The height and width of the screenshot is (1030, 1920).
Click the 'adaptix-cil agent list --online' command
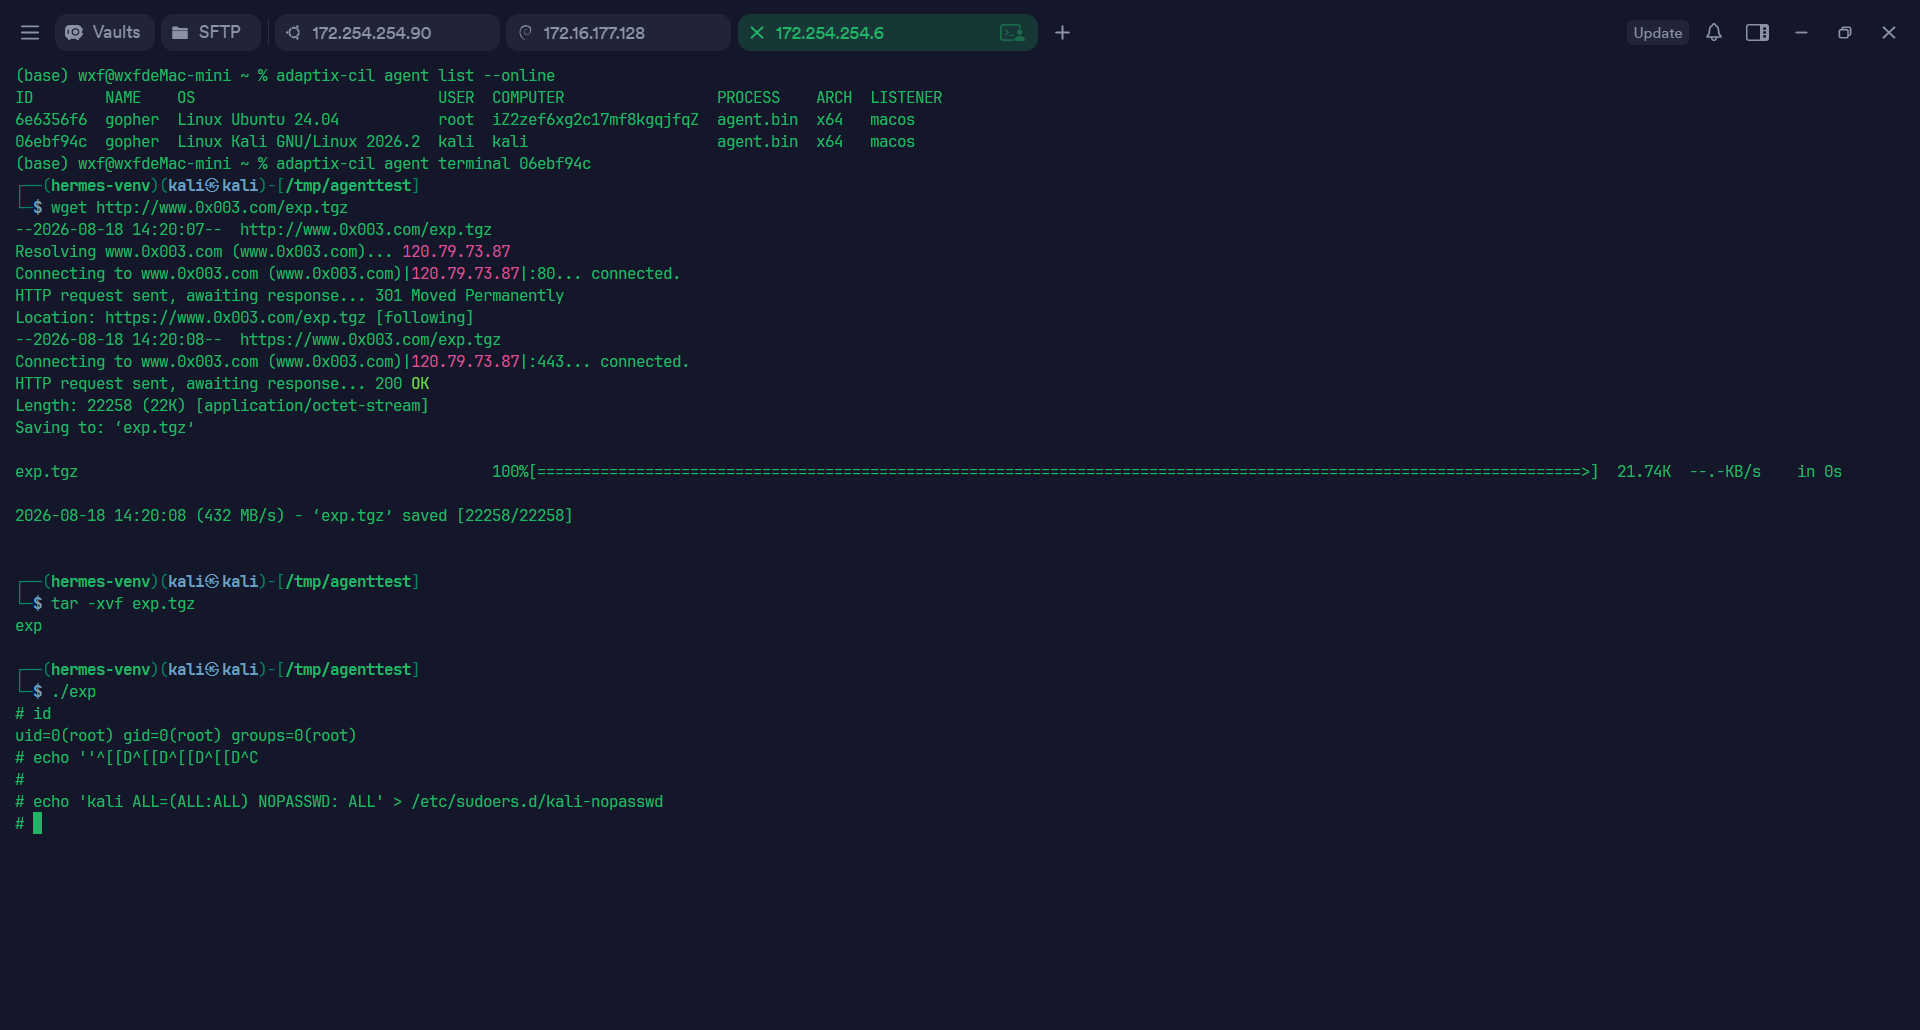coord(415,76)
